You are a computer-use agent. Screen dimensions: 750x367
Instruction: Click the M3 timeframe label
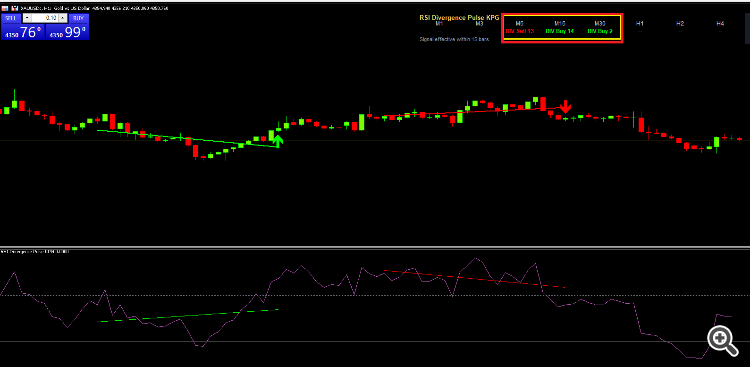(x=479, y=23)
